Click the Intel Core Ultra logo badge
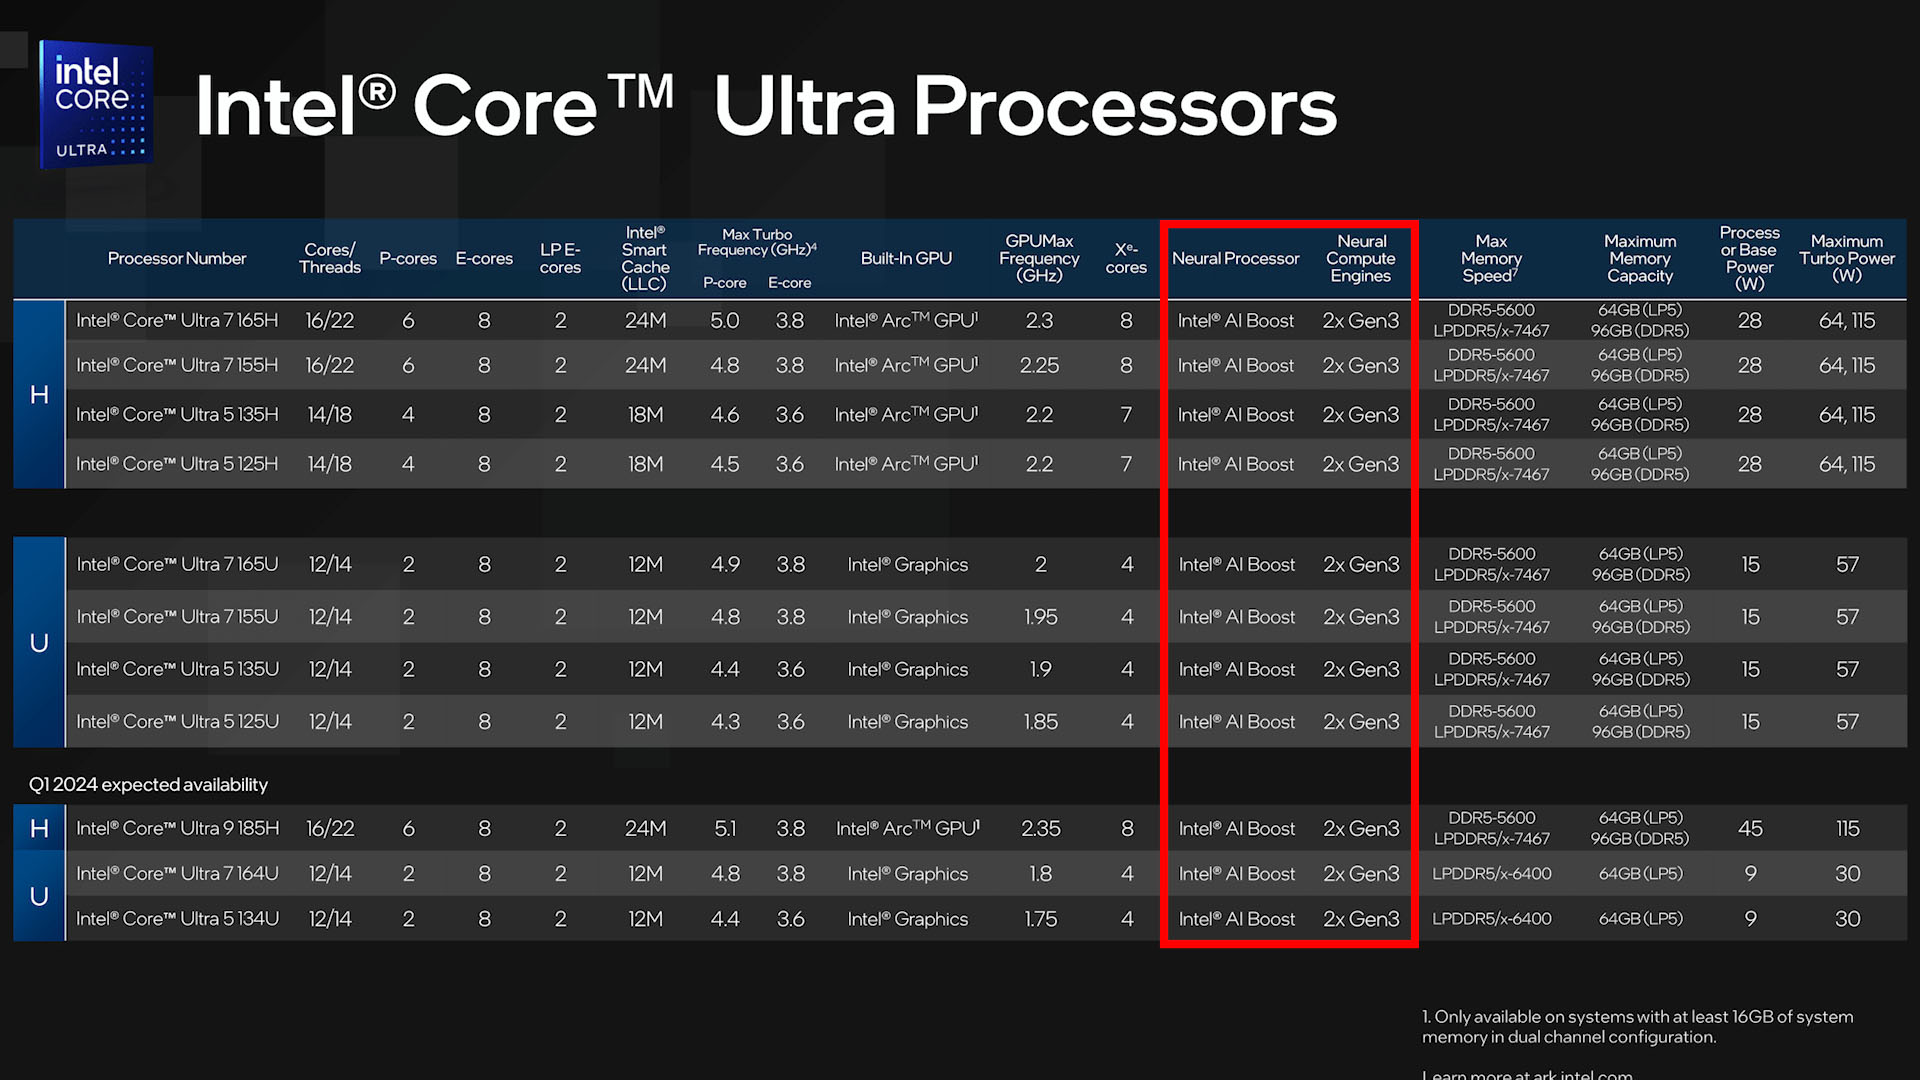 click(96, 104)
